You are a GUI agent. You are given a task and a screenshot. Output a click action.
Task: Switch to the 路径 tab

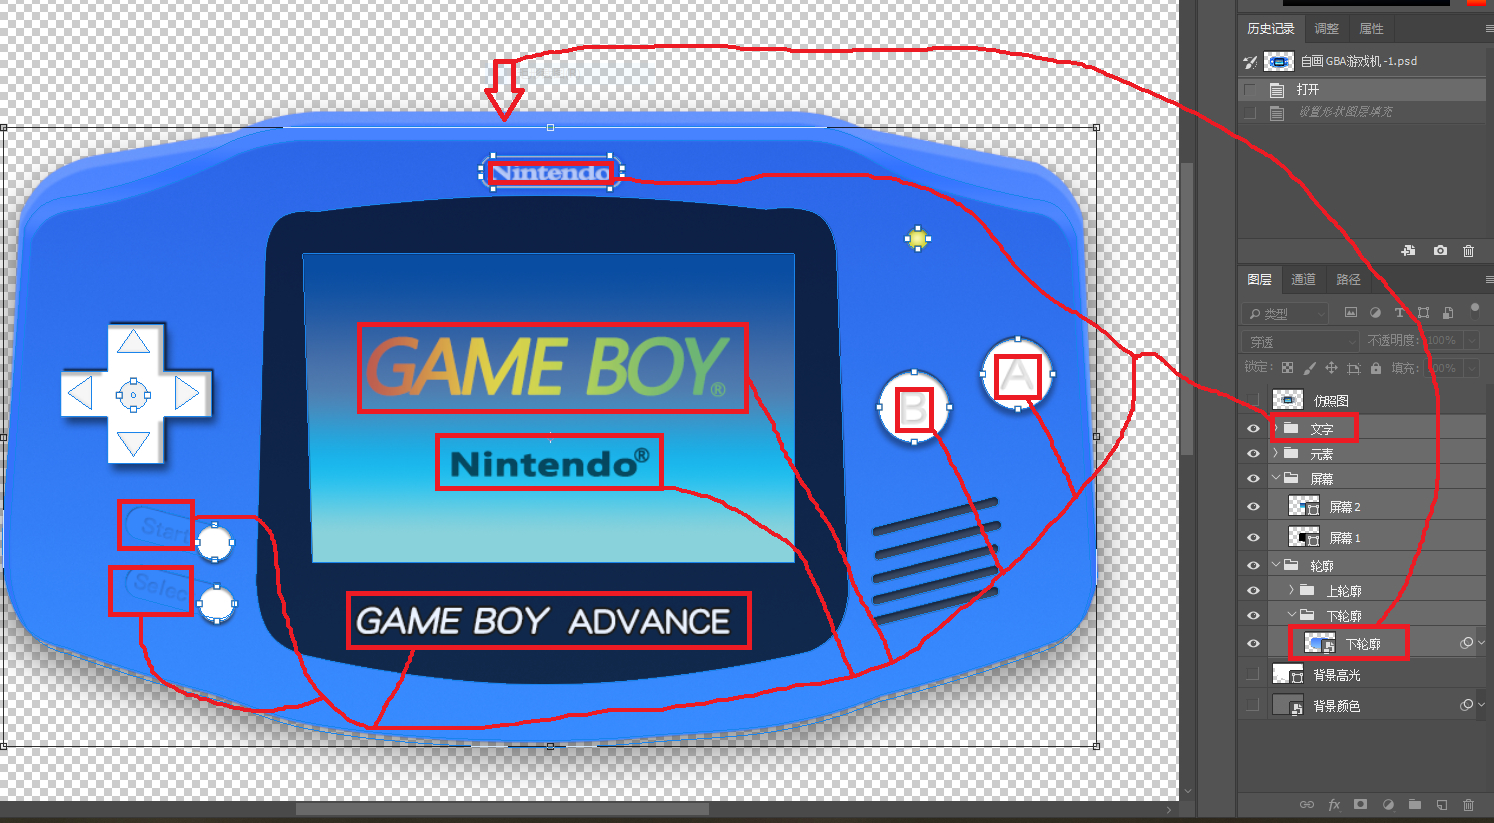(1348, 280)
